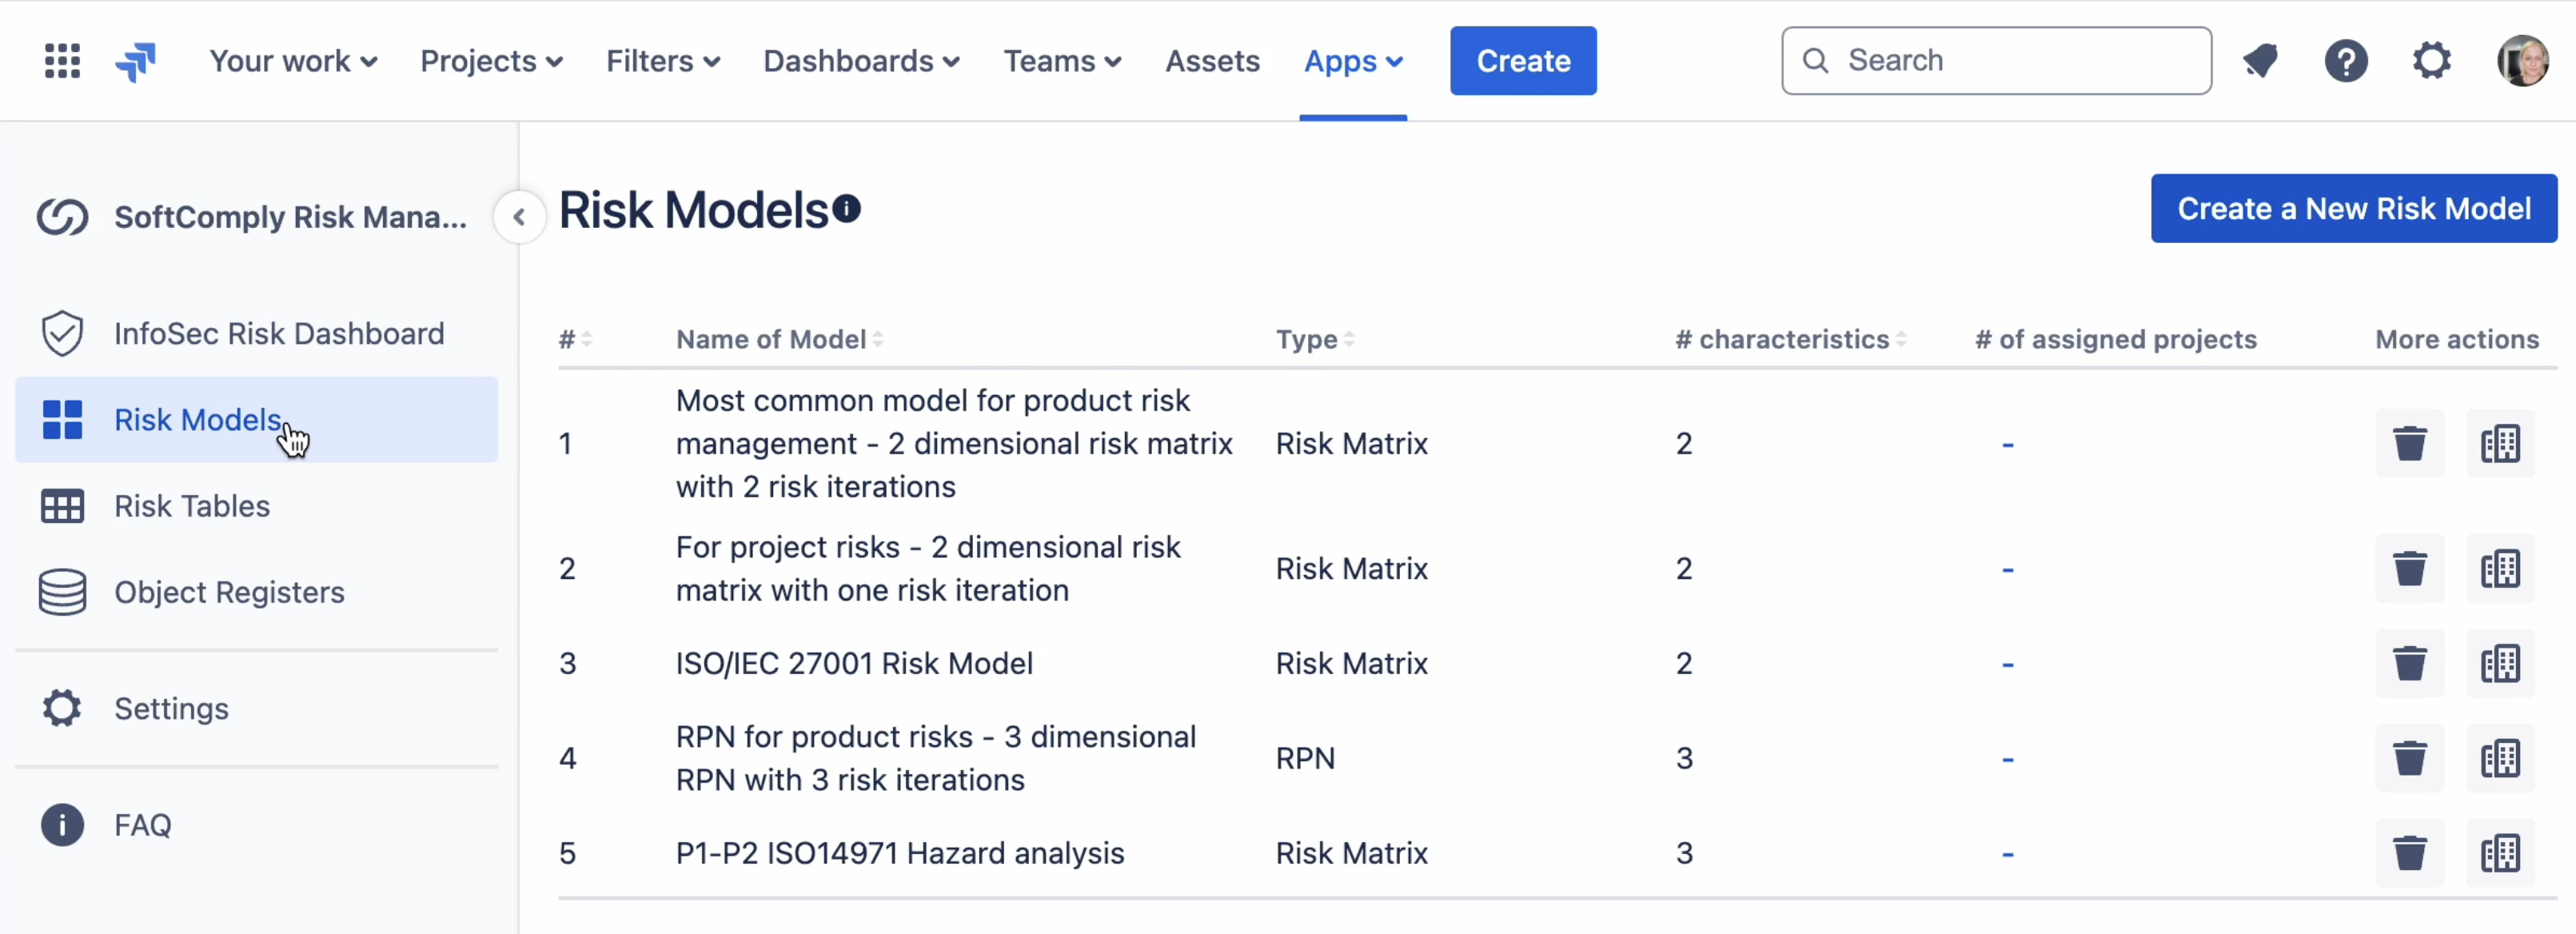Viewport: 2576px width, 934px height.
Task: Open your profile avatar picture
Action: pos(2523,60)
